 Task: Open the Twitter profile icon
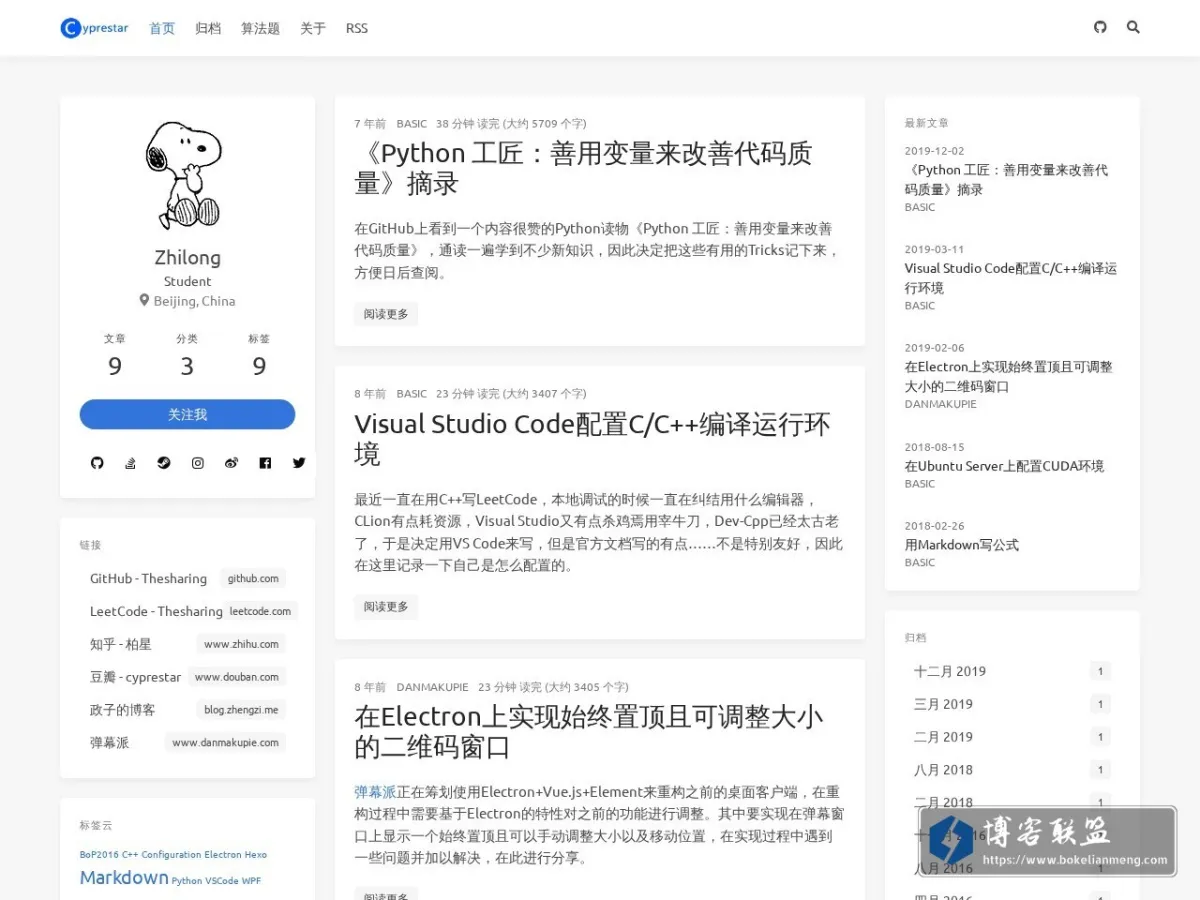[x=299, y=463]
